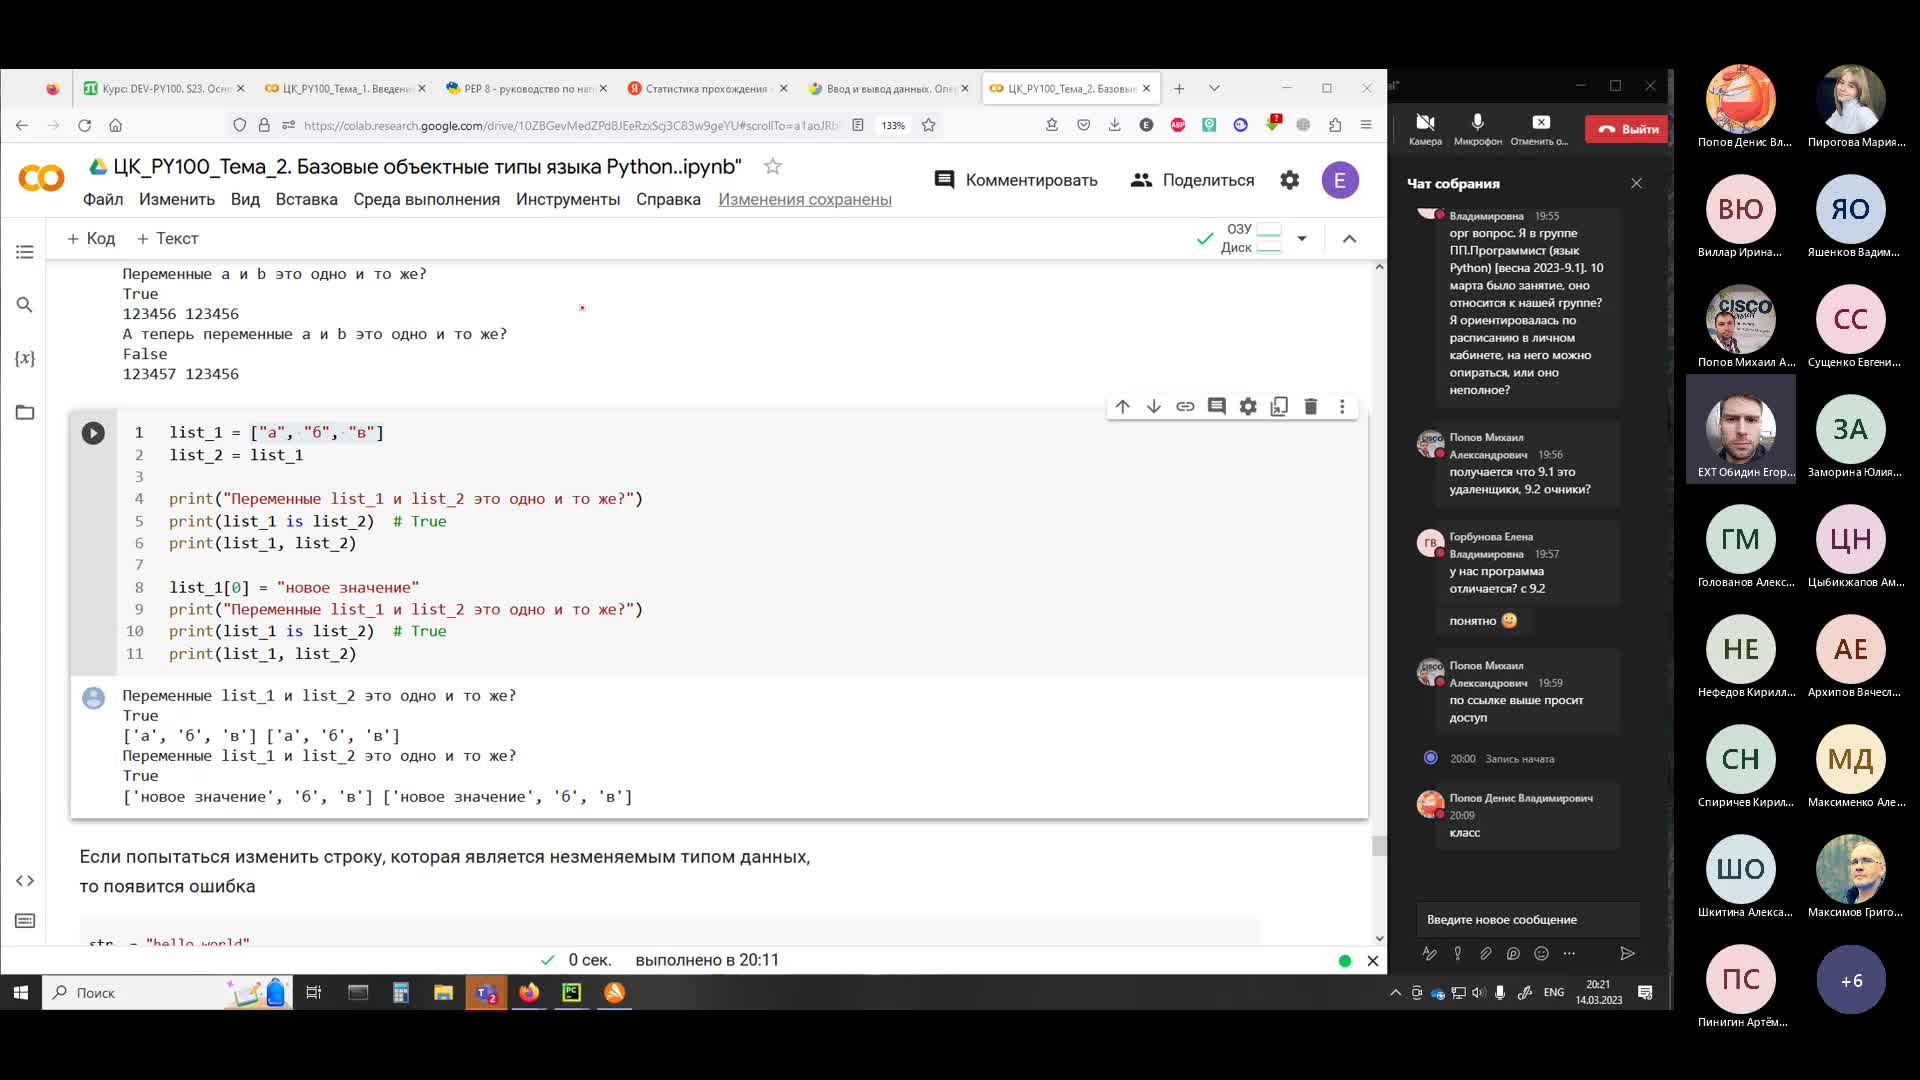Expand the runtime connection dropdown arrow
The height and width of the screenshot is (1080, 1920).
(1301, 238)
